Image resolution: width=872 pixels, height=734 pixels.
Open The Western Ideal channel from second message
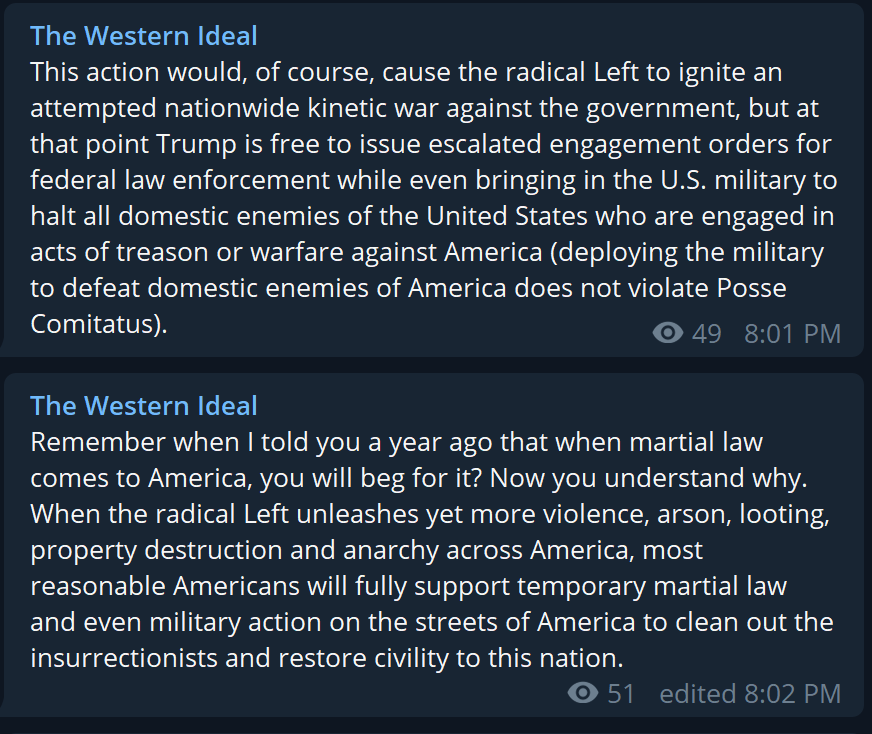click(x=143, y=406)
